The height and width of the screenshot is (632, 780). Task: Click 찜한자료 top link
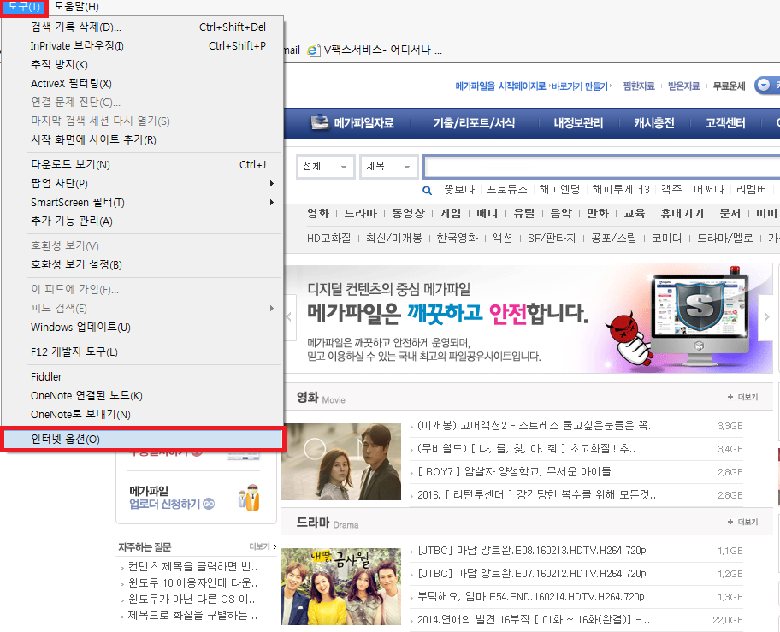click(638, 86)
